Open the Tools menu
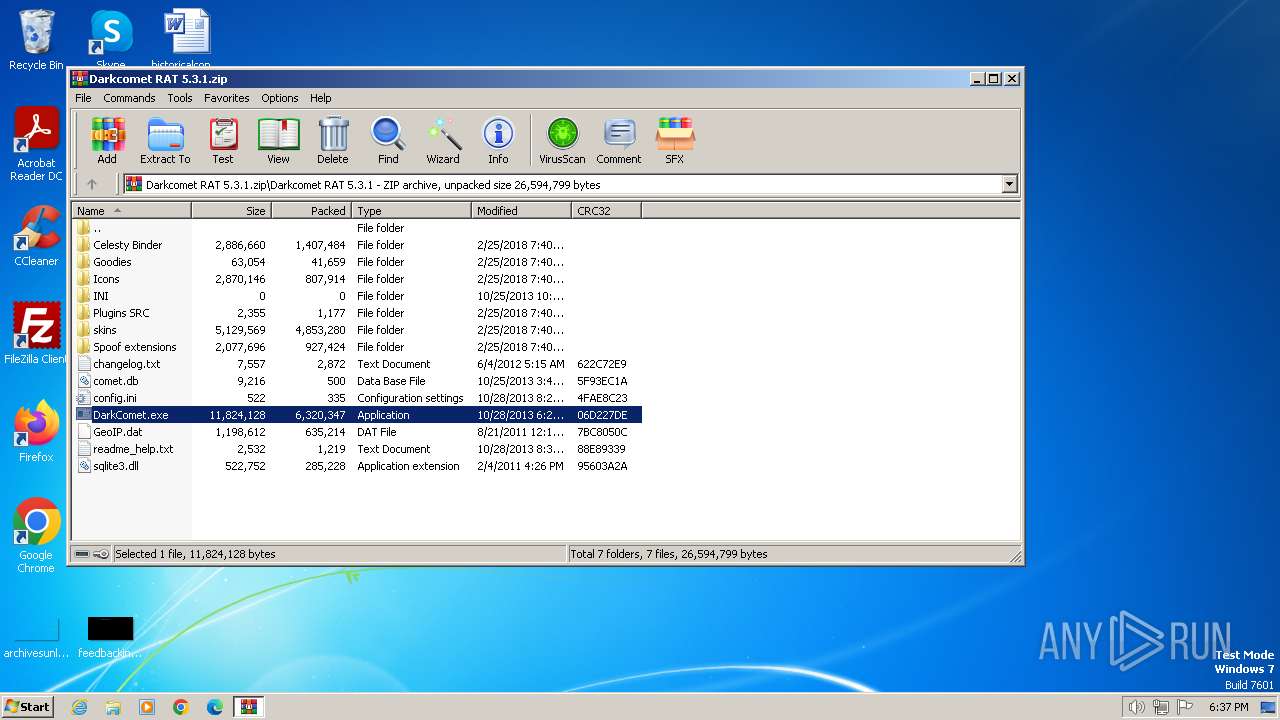The width and height of the screenshot is (1280, 720). click(180, 98)
